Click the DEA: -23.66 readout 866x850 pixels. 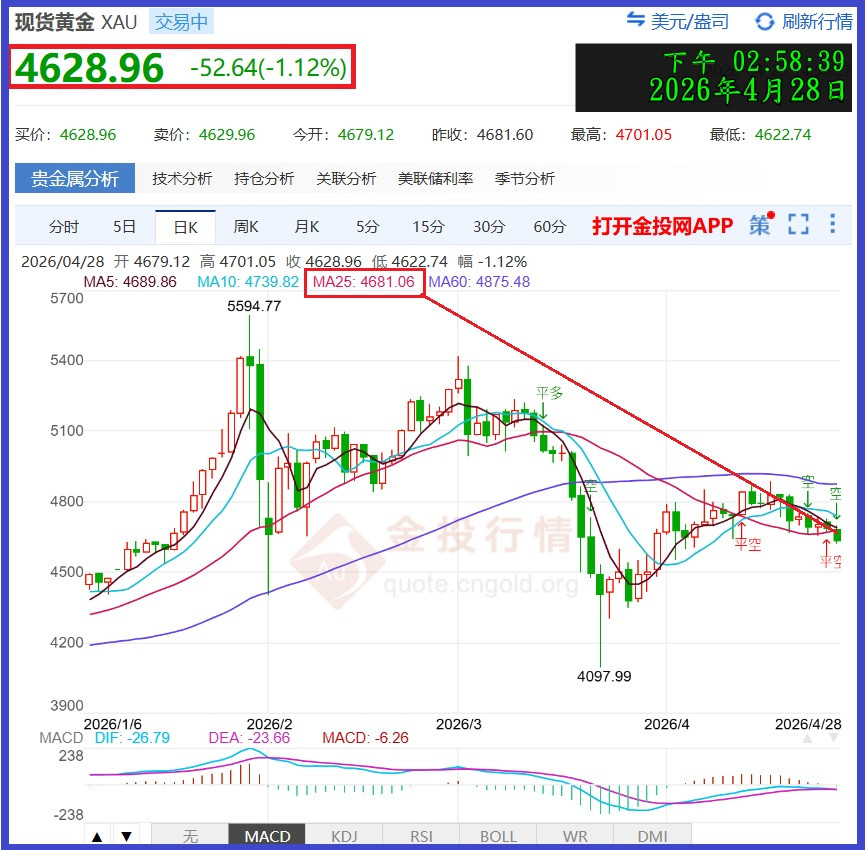249,737
